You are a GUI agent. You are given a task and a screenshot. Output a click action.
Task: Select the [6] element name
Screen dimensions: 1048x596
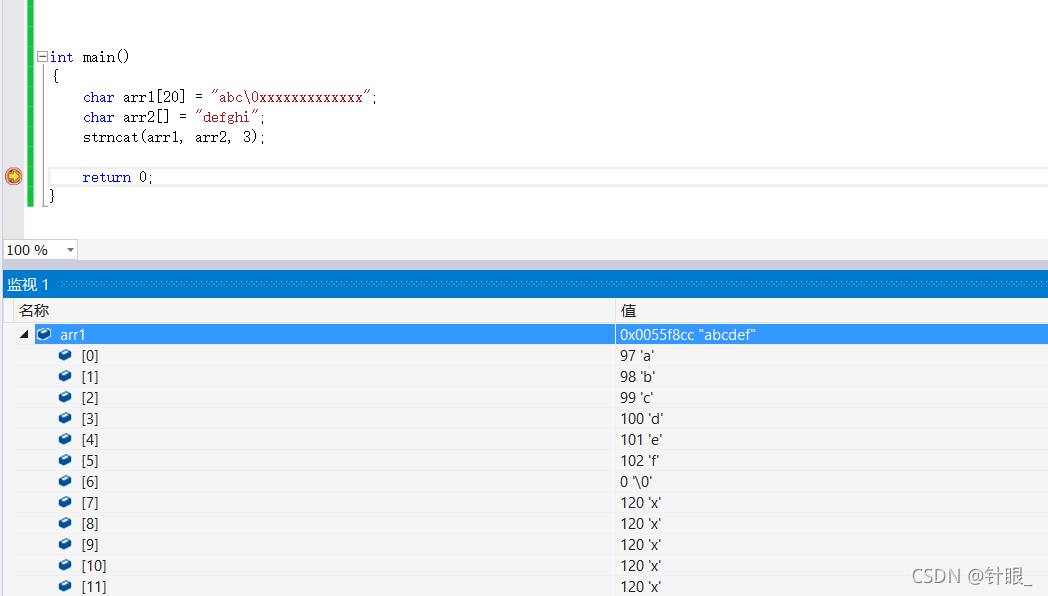pyautogui.click(x=90, y=482)
